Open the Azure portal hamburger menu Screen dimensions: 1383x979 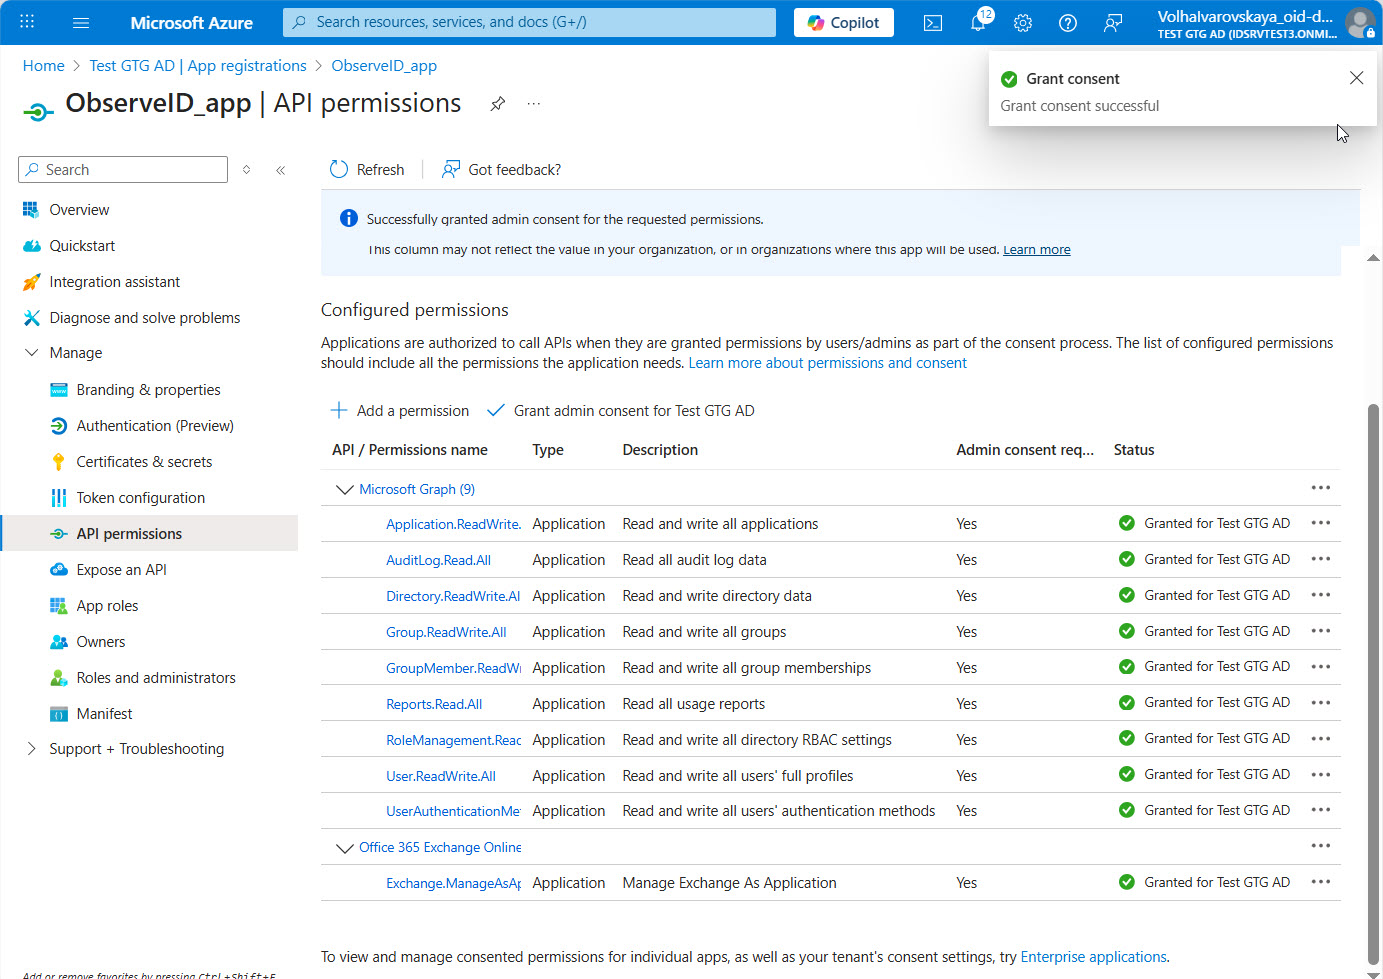pyautogui.click(x=81, y=23)
